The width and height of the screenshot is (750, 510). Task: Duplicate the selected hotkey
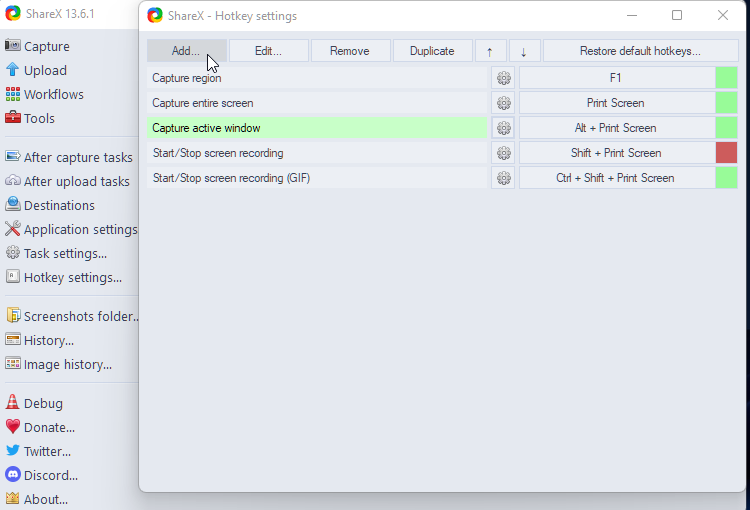coord(432,51)
